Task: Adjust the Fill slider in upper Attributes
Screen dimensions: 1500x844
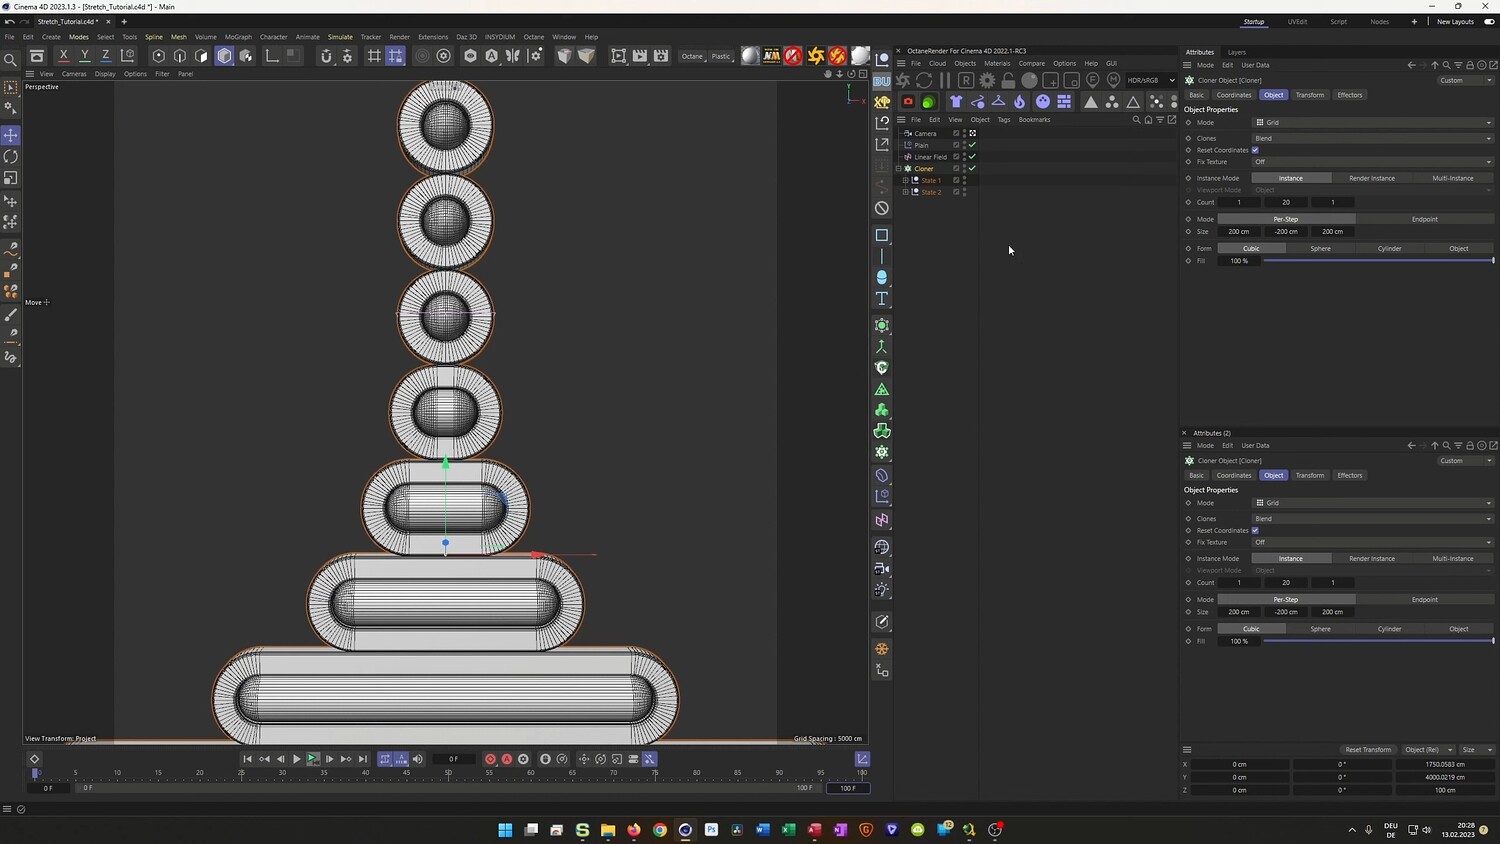Action: (1378, 261)
